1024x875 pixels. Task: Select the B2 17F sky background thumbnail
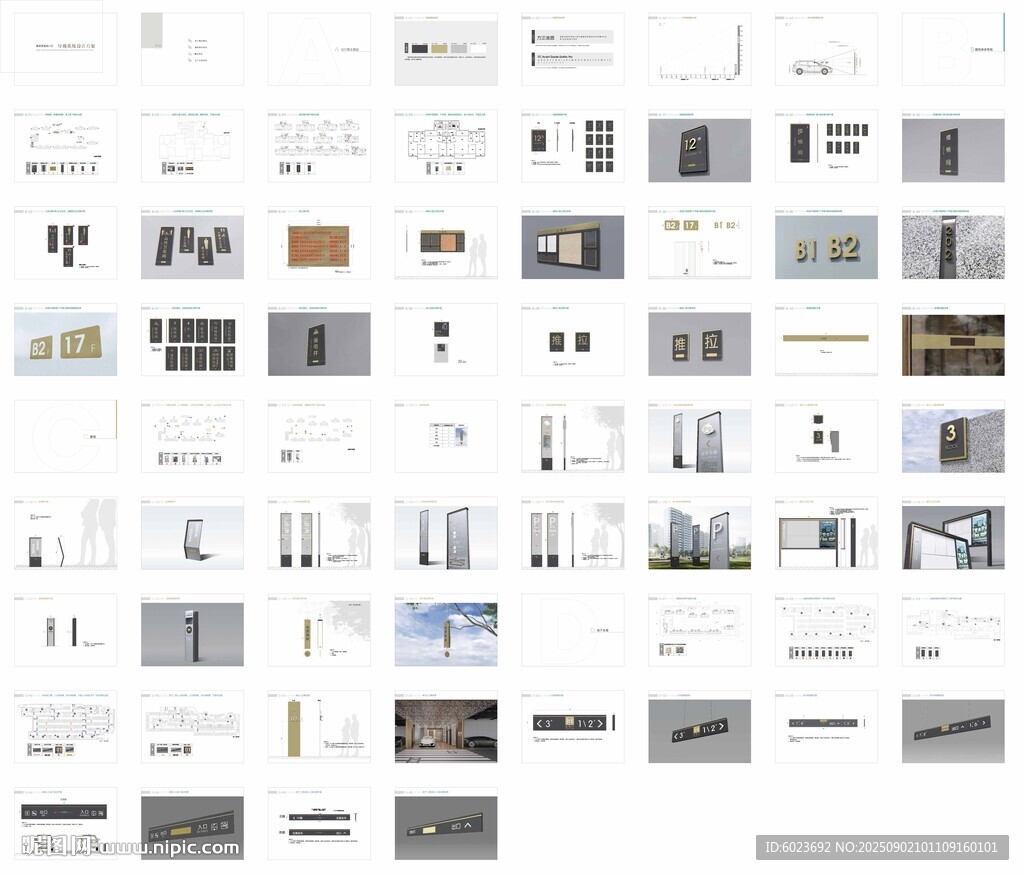pyautogui.click(x=65, y=340)
